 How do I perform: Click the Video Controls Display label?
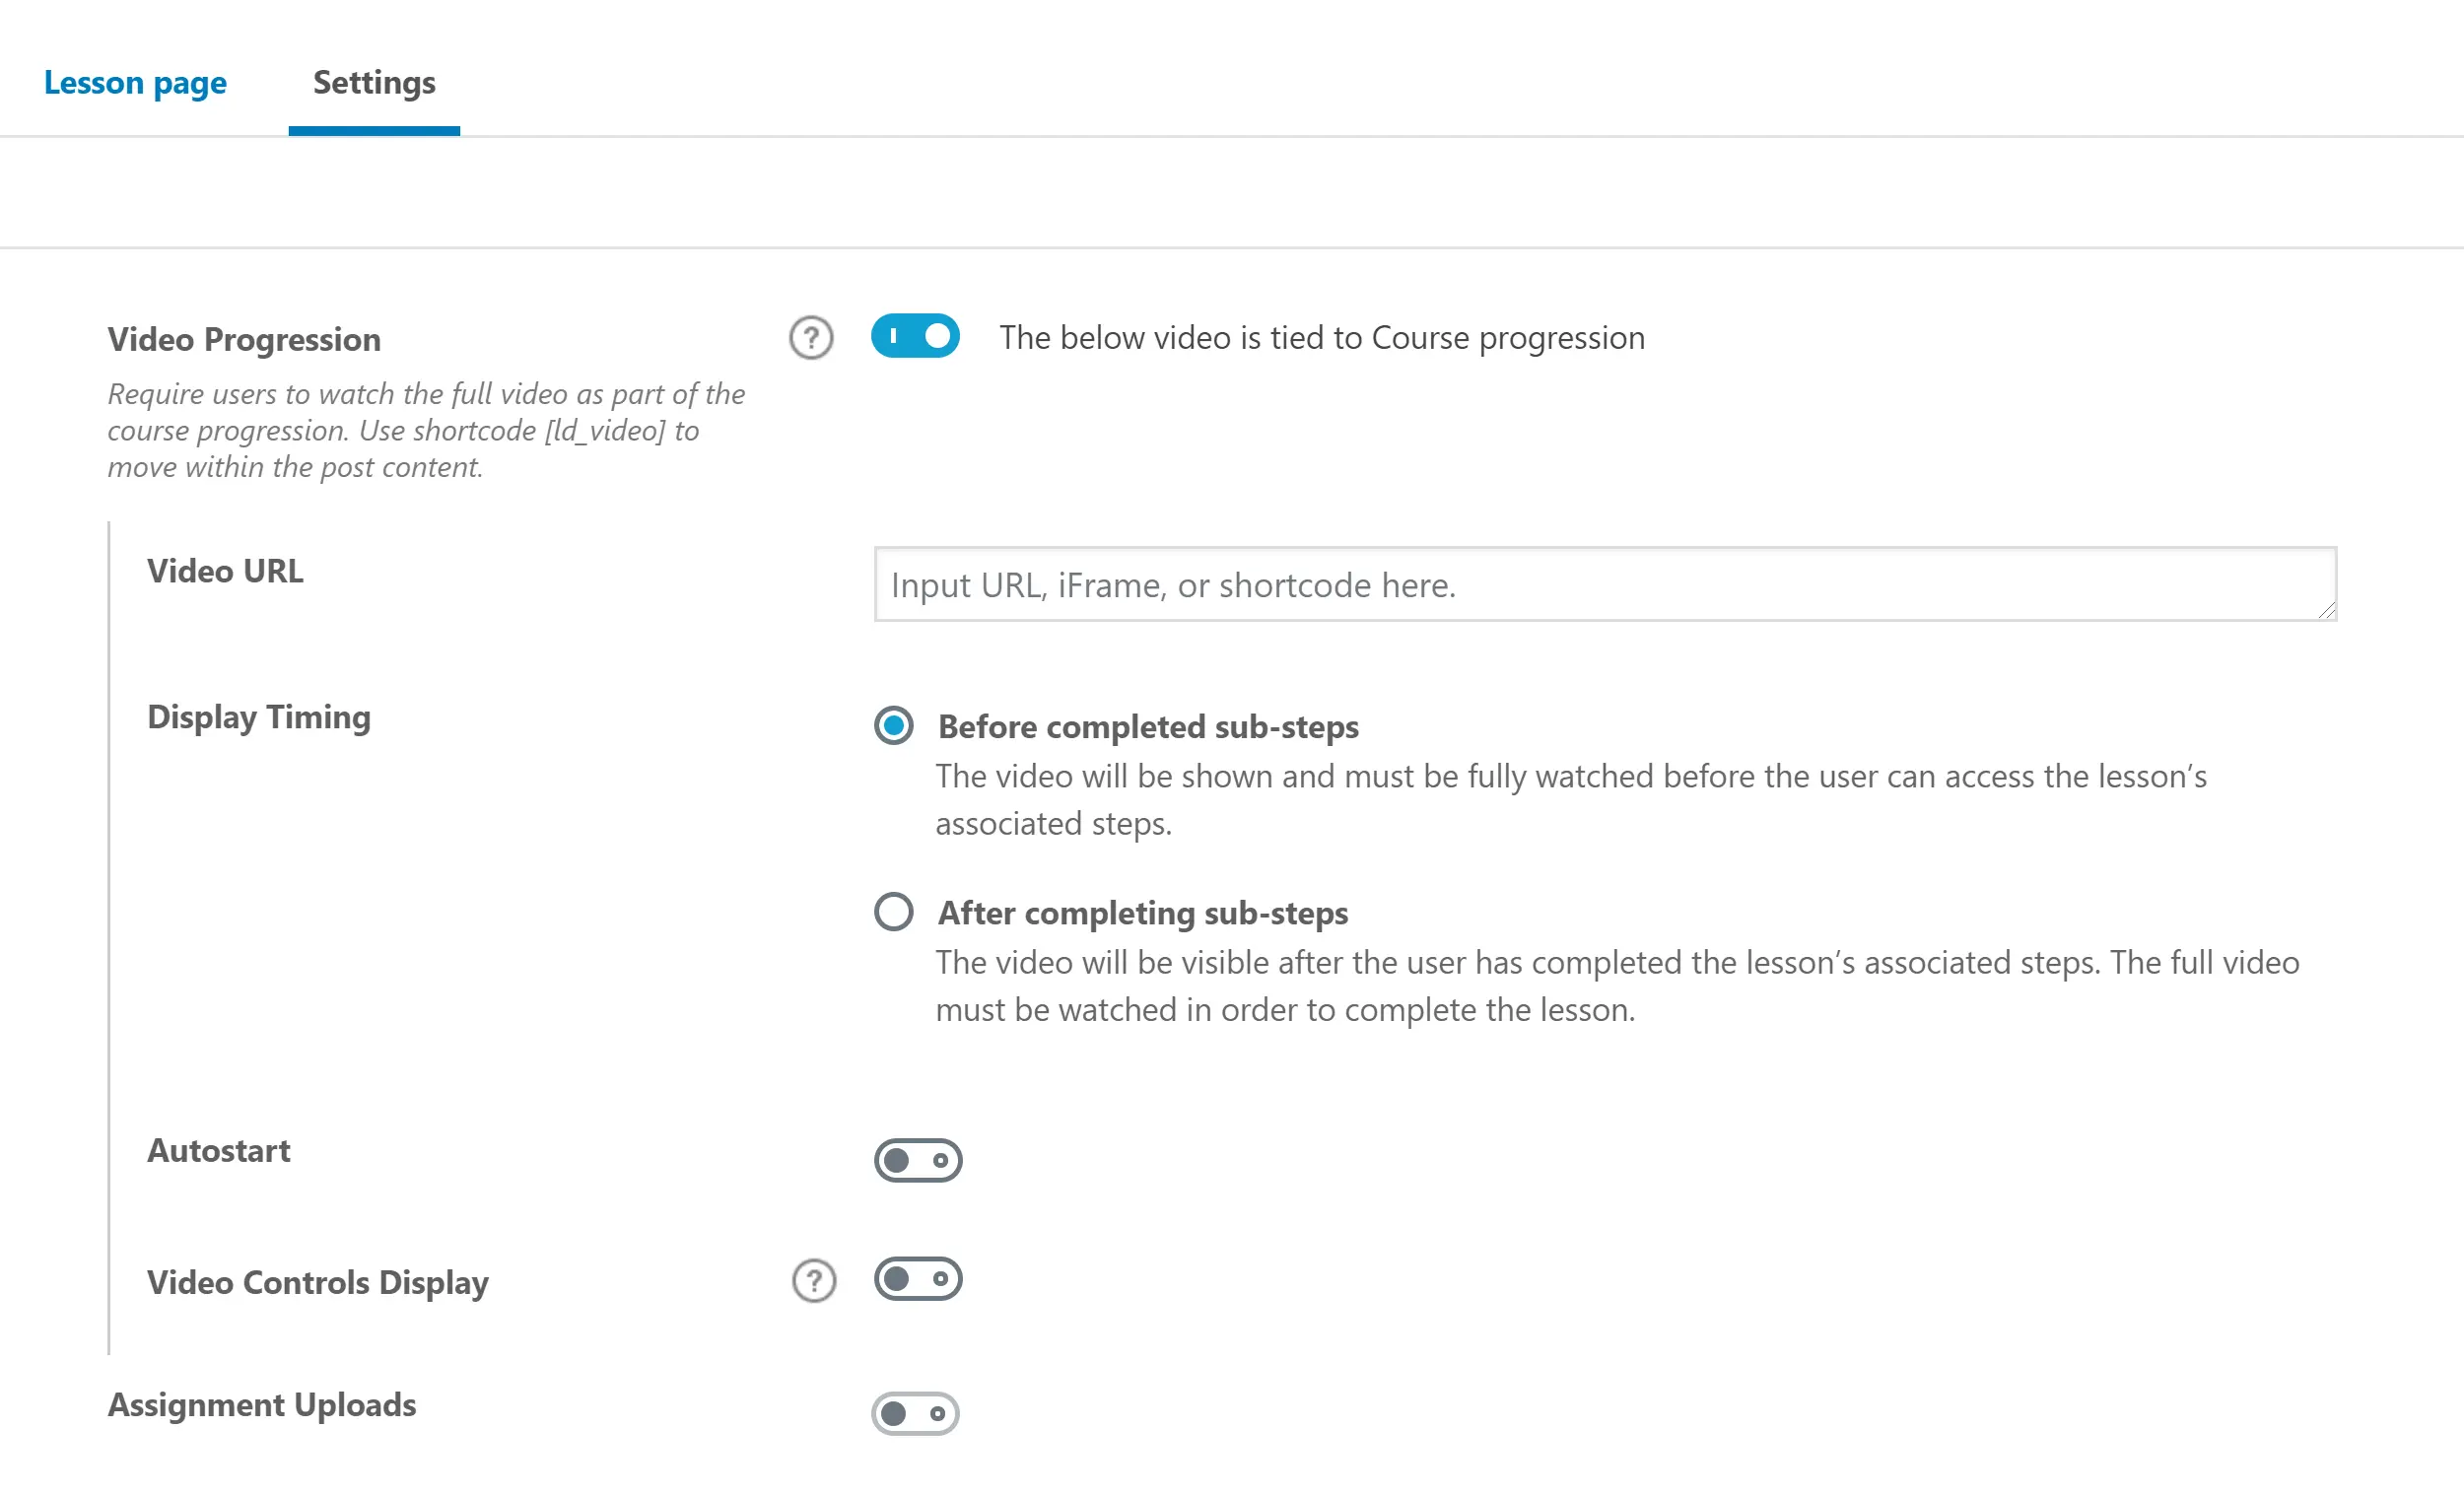click(317, 1282)
